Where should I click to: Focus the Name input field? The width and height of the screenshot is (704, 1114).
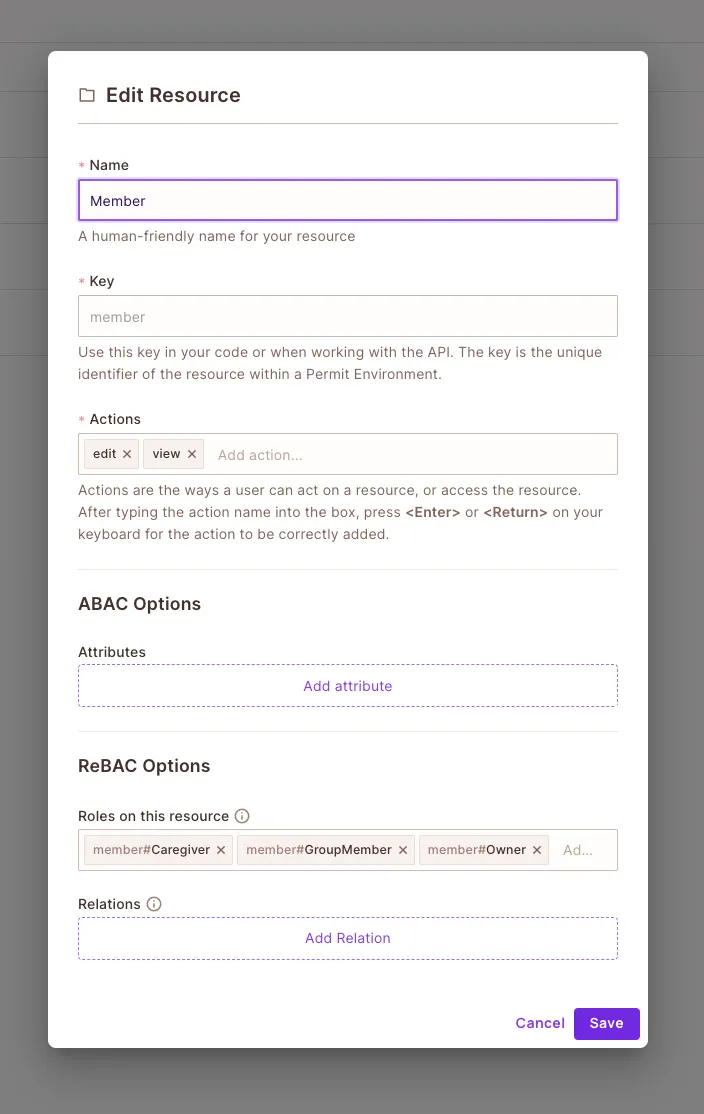(347, 200)
